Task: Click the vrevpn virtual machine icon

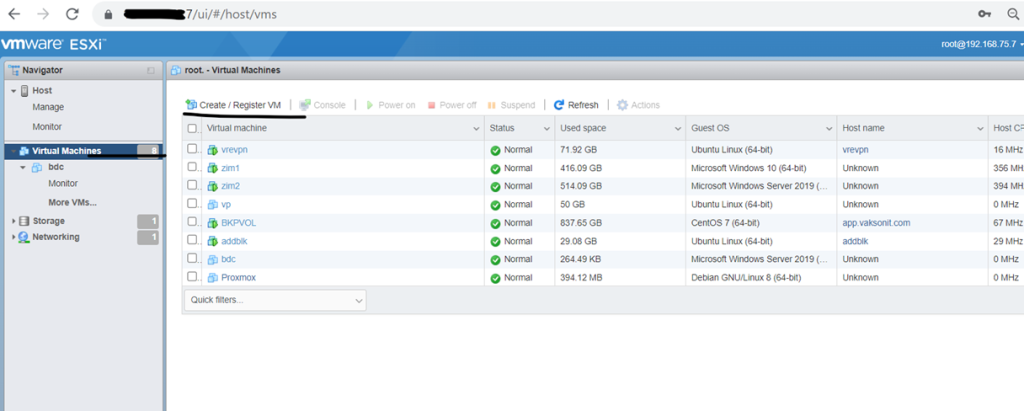Action: [x=212, y=150]
